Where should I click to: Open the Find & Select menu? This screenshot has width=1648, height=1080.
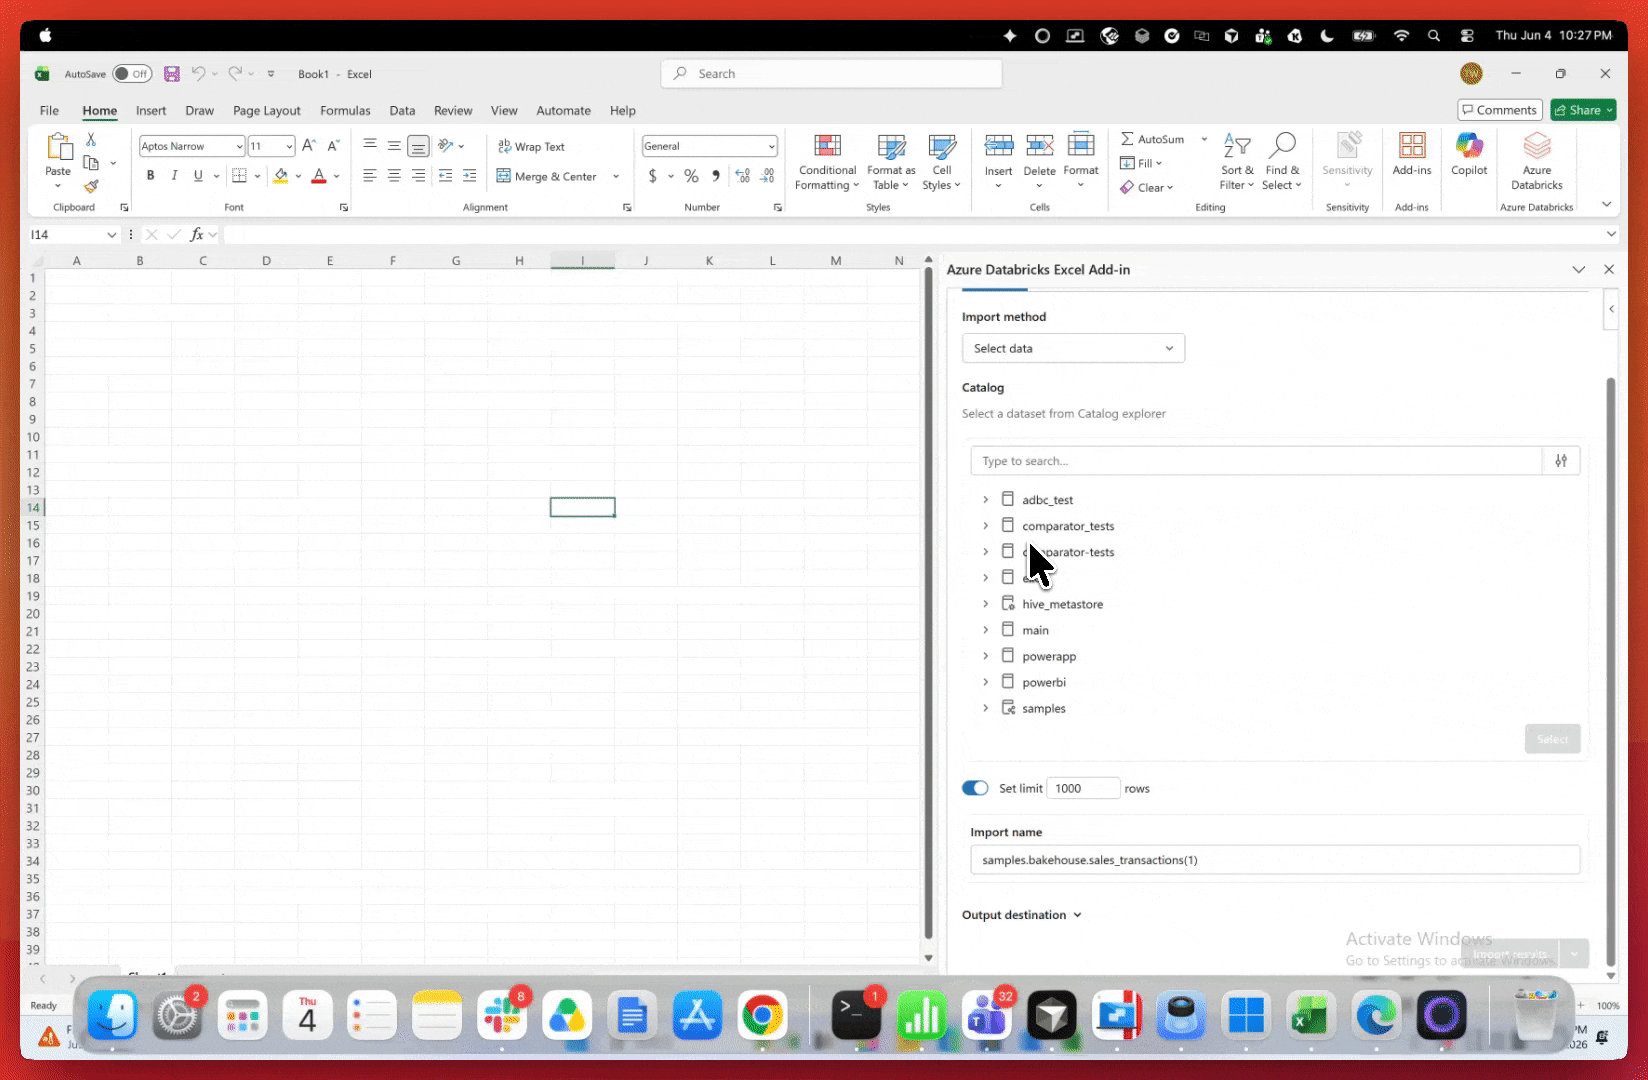click(x=1281, y=161)
